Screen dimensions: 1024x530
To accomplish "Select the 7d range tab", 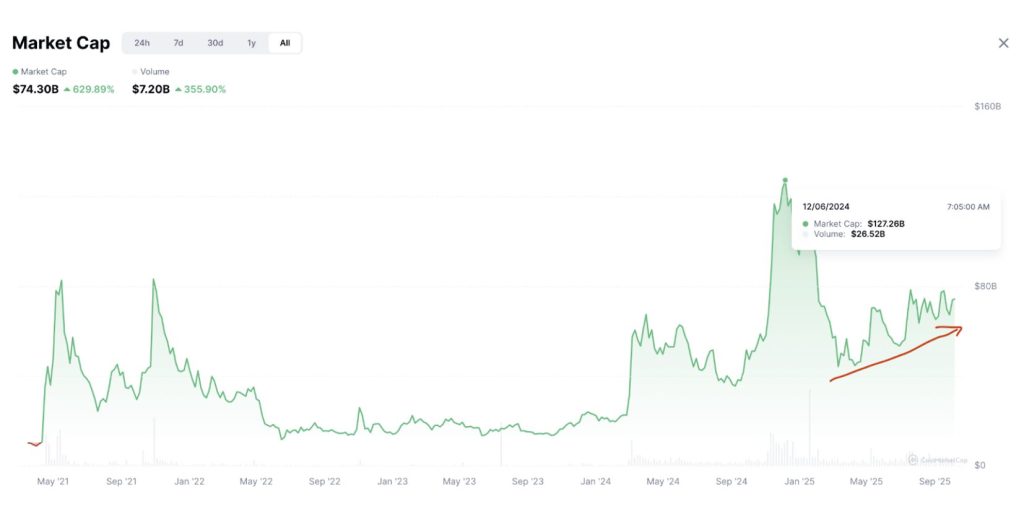I will click(x=178, y=43).
